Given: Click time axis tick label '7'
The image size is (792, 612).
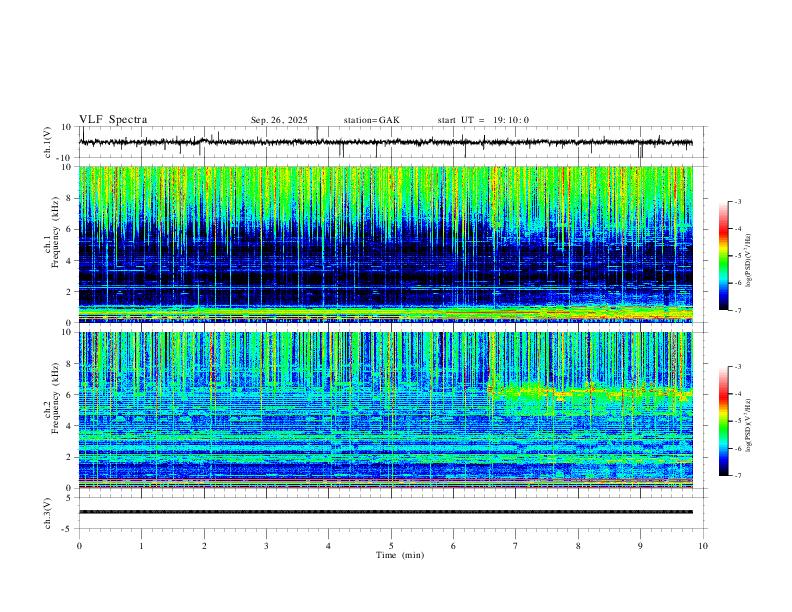Looking at the screenshot, I should (516, 546).
